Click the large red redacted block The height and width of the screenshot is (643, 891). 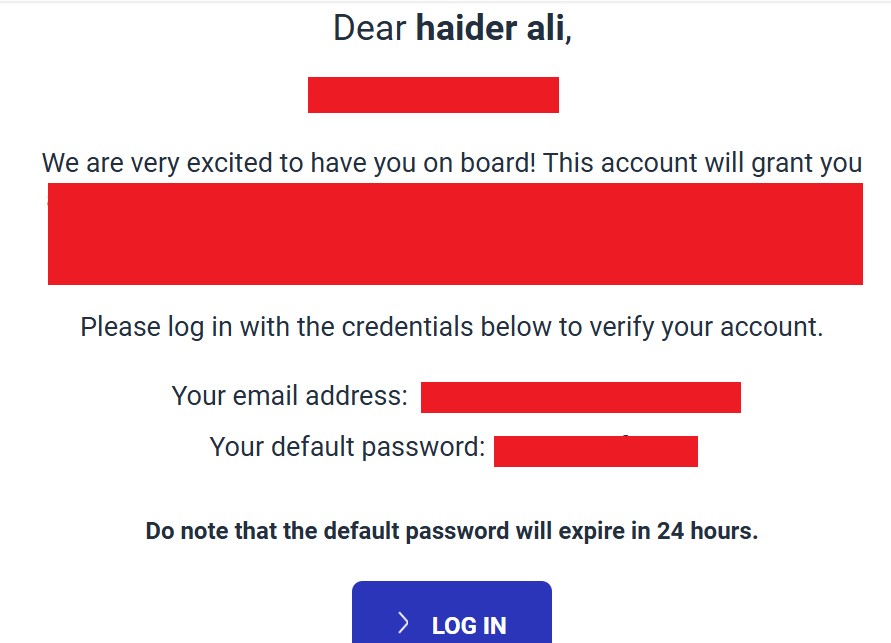(455, 234)
